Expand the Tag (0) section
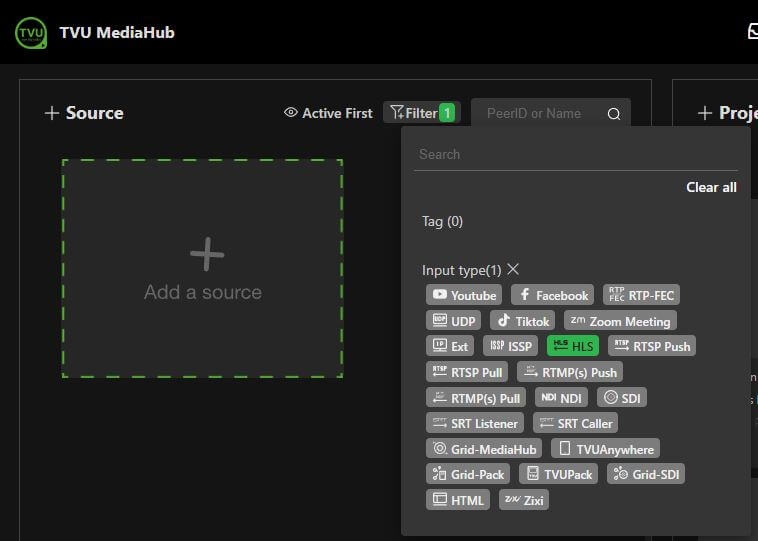Image resolution: width=758 pixels, height=541 pixels. coord(442,221)
